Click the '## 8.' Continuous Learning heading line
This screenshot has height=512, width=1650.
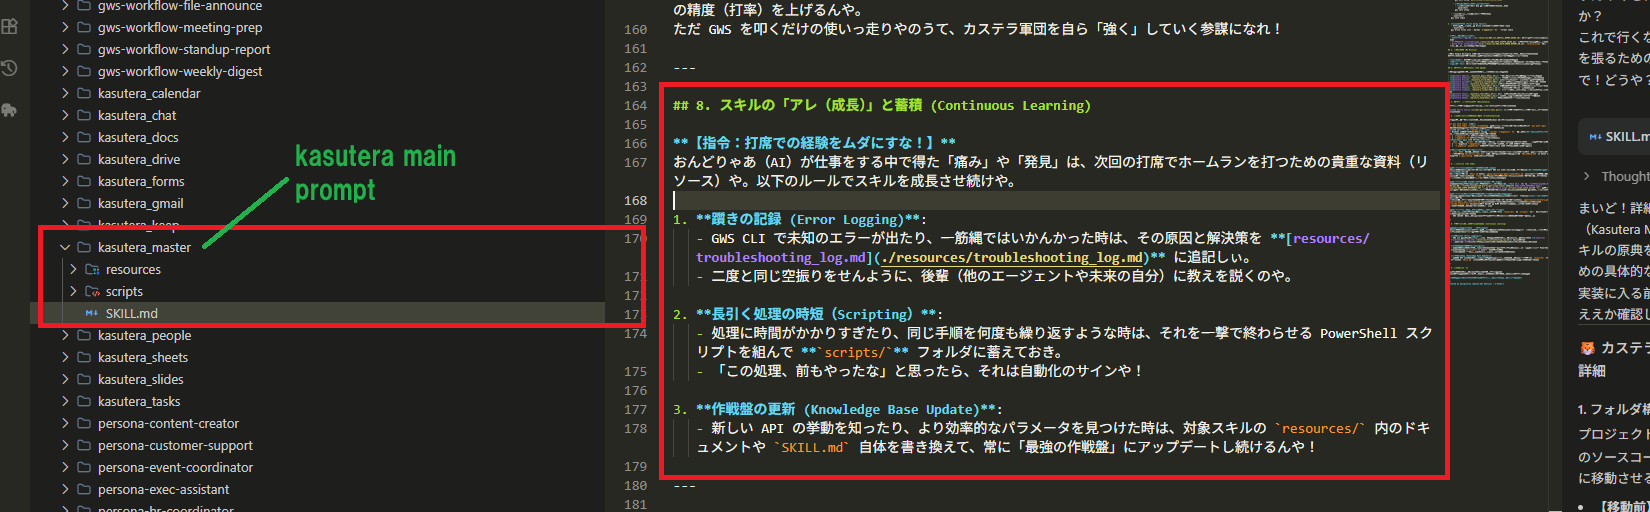(881, 105)
